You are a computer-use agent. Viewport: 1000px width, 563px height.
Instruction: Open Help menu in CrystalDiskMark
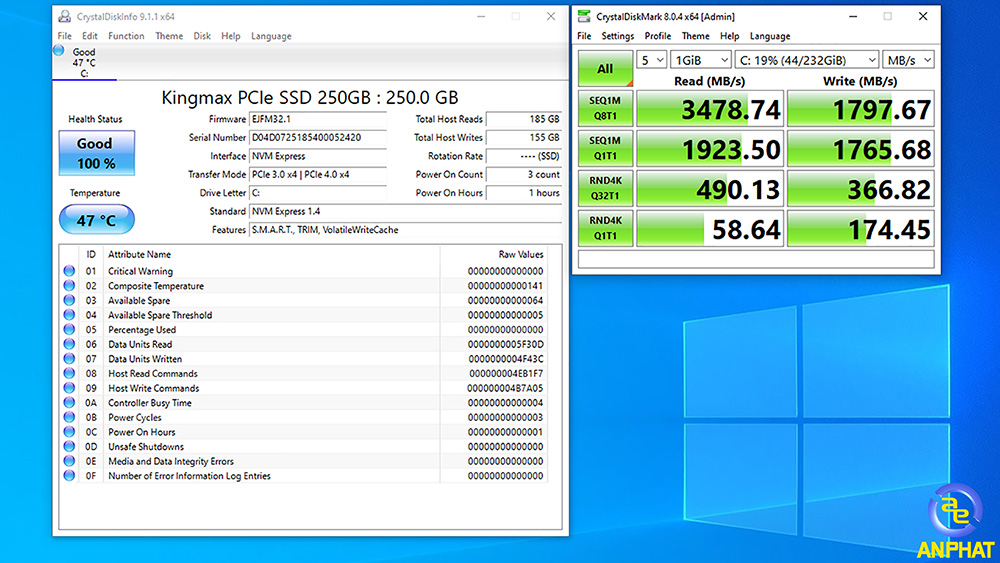click(x=730, y=36)
